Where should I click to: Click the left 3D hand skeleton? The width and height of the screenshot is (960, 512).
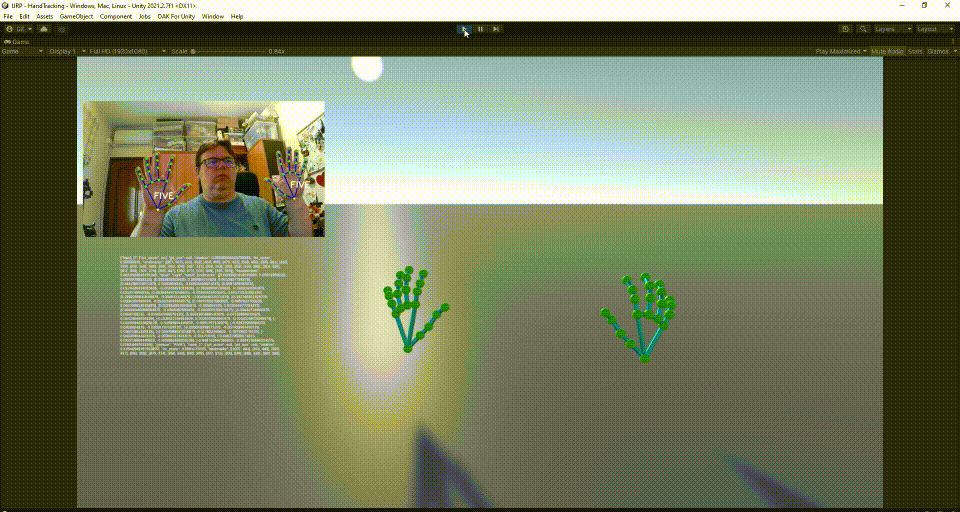point(415,309)
